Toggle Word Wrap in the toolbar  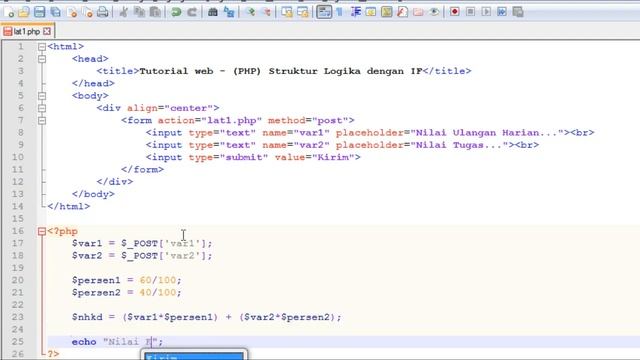[x=324, y=12]
